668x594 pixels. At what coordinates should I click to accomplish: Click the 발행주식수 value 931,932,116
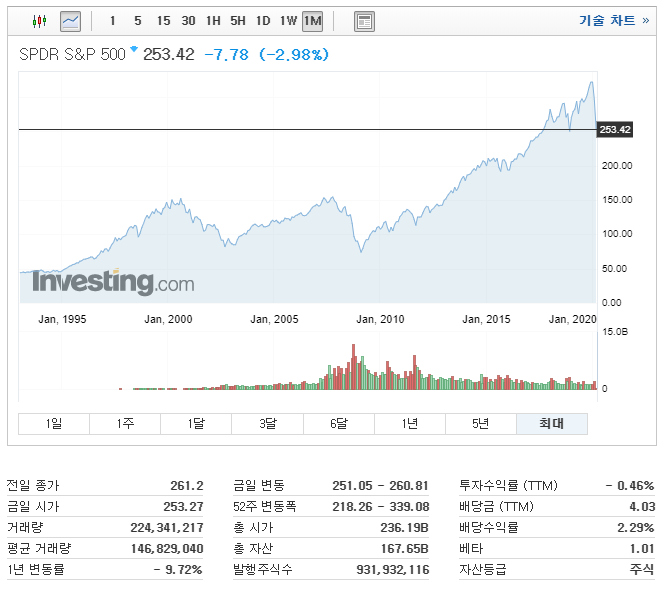393,569
